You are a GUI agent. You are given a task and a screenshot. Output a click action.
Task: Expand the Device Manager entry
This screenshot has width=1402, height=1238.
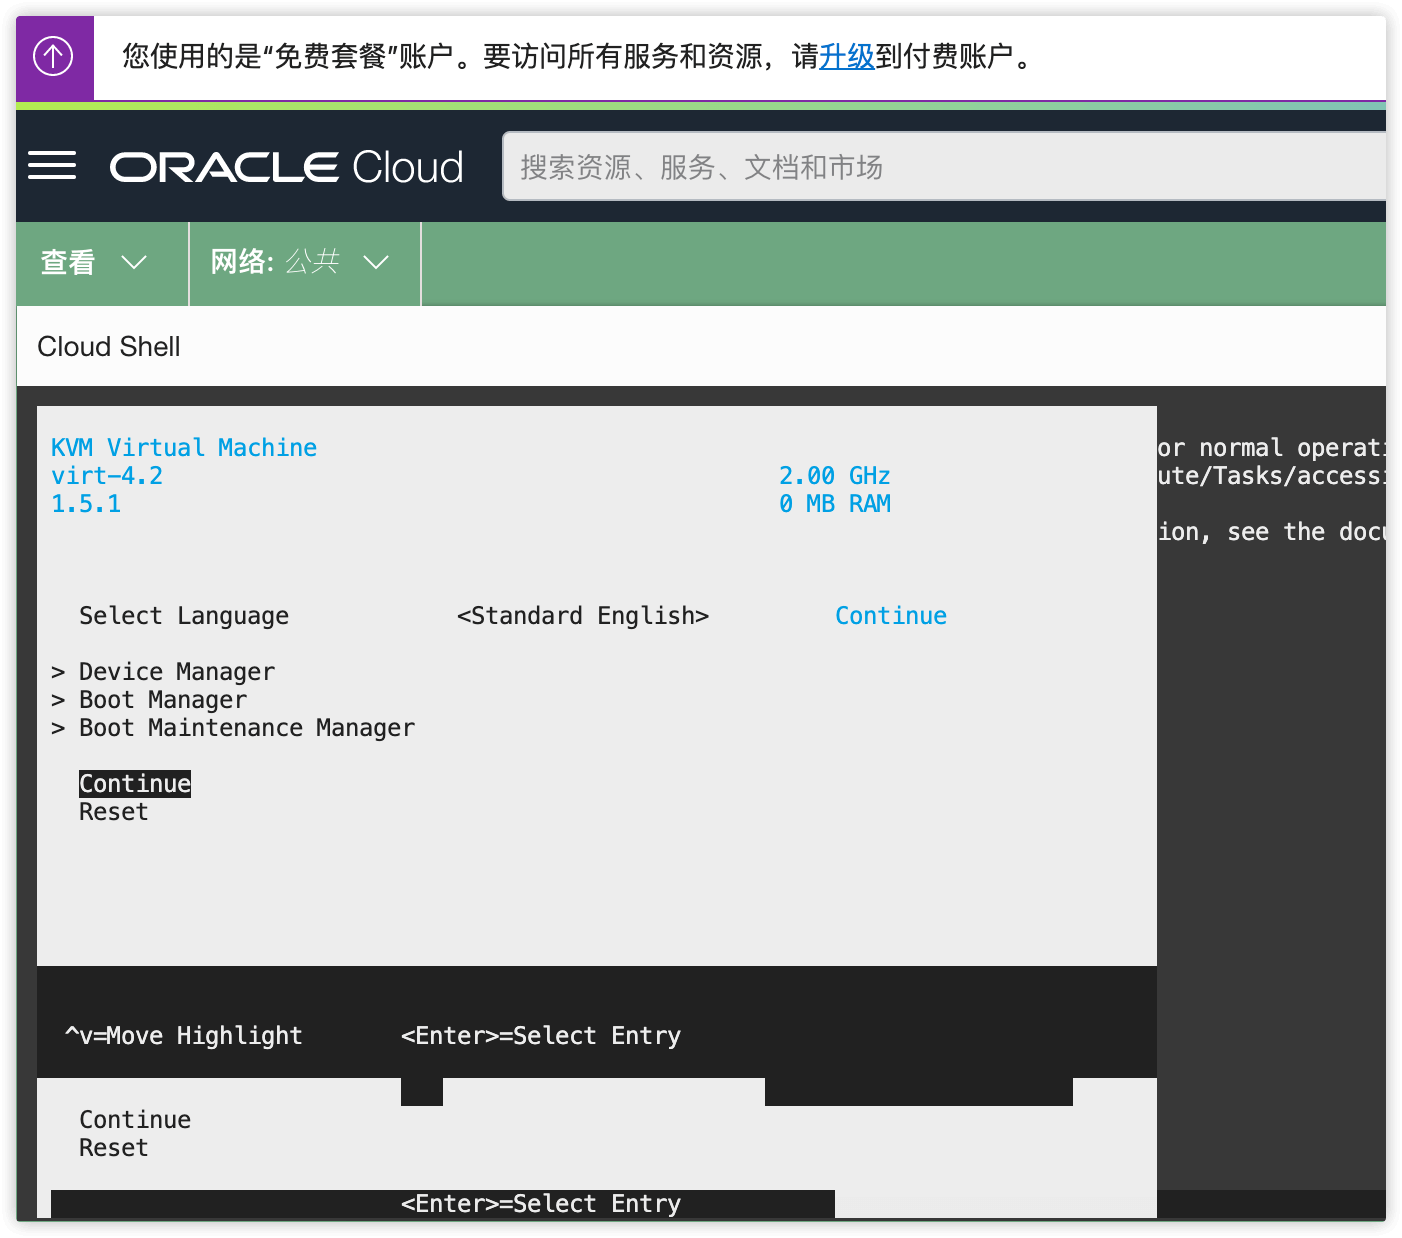tap(176, 672)
